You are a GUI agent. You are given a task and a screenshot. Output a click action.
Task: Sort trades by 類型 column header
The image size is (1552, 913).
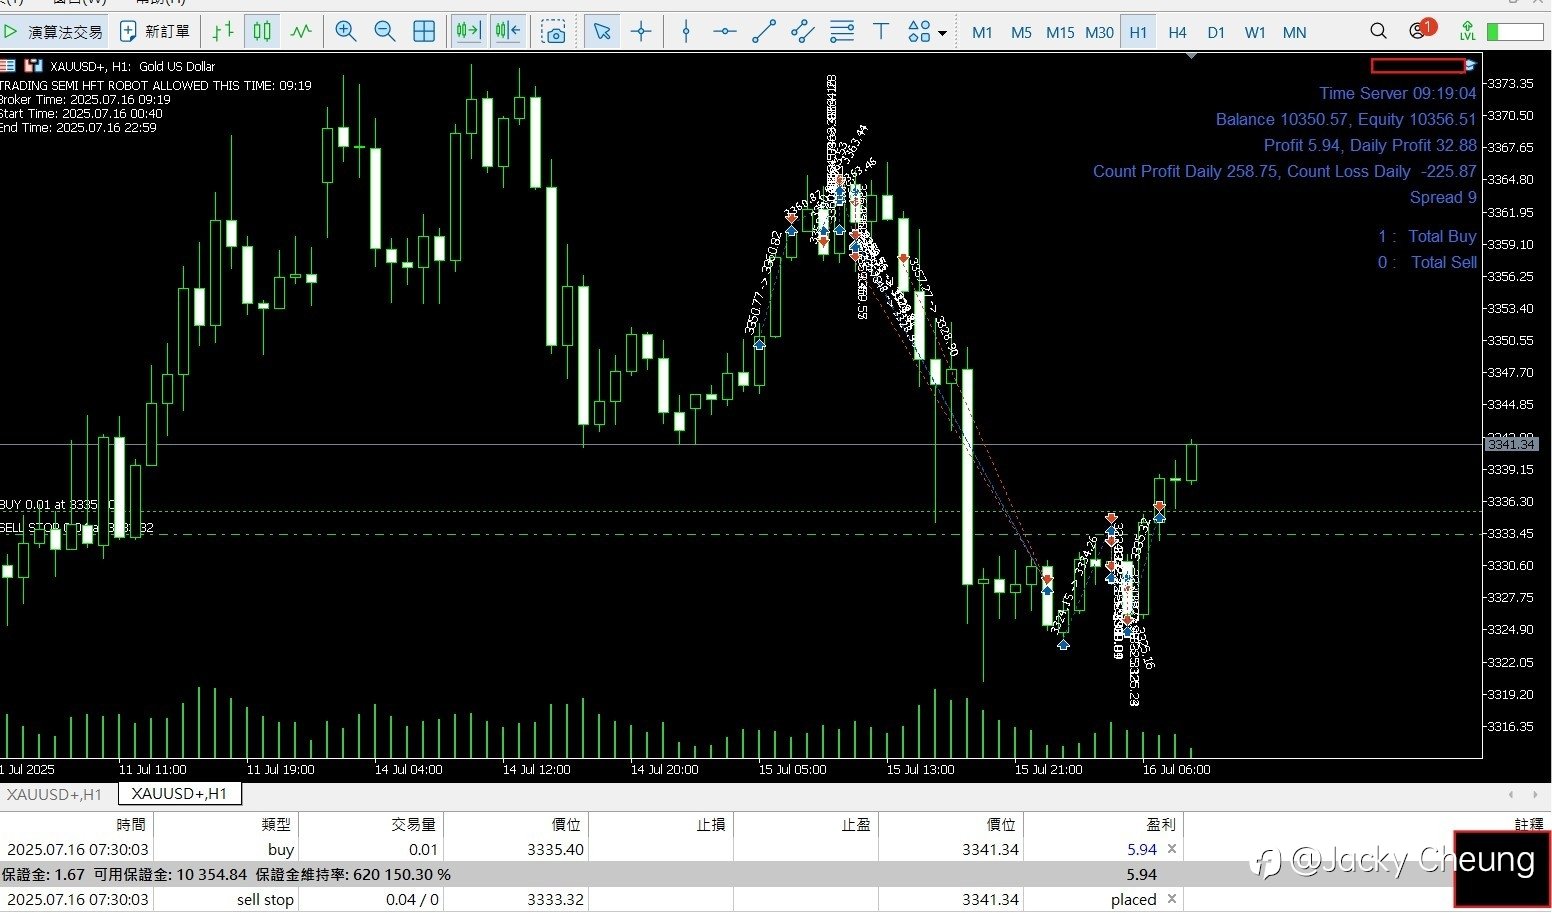(226, 824)
